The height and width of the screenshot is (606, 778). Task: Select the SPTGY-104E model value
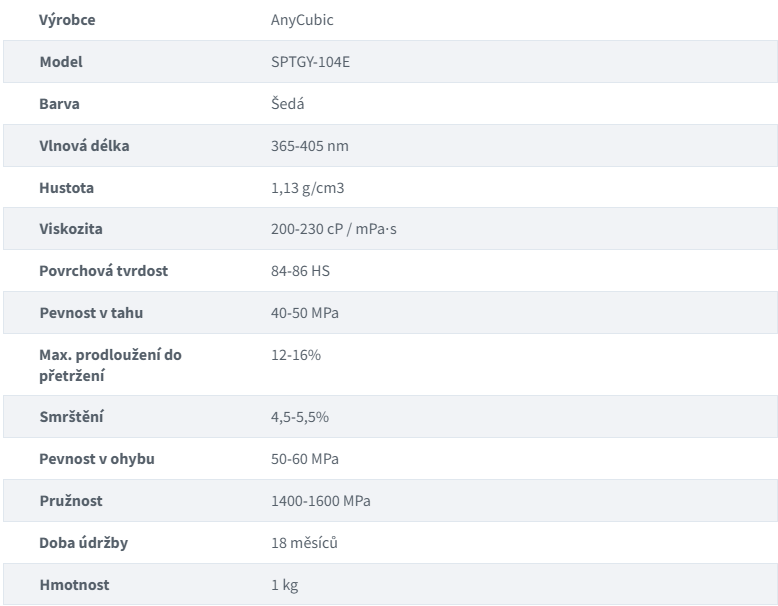pyautogui.click(x=310, y=62)
